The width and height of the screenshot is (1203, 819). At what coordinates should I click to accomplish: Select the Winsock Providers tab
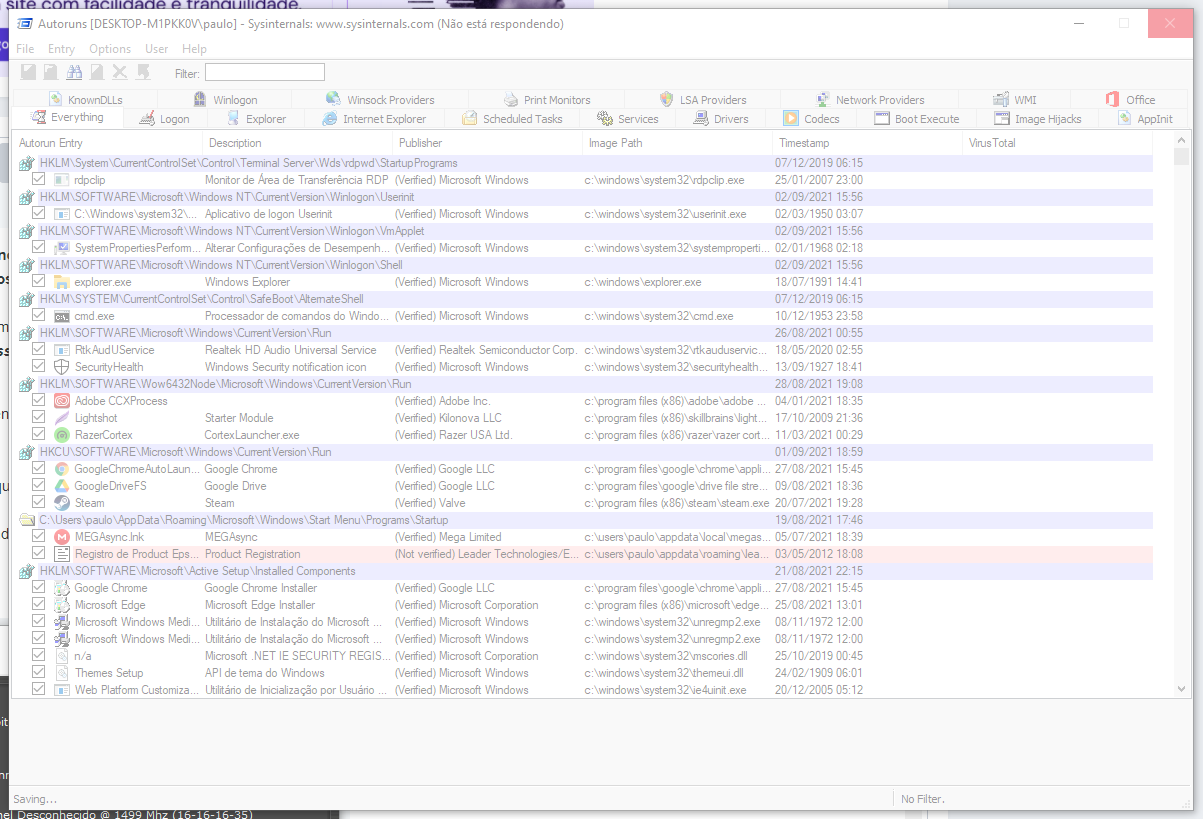(380, 100)
